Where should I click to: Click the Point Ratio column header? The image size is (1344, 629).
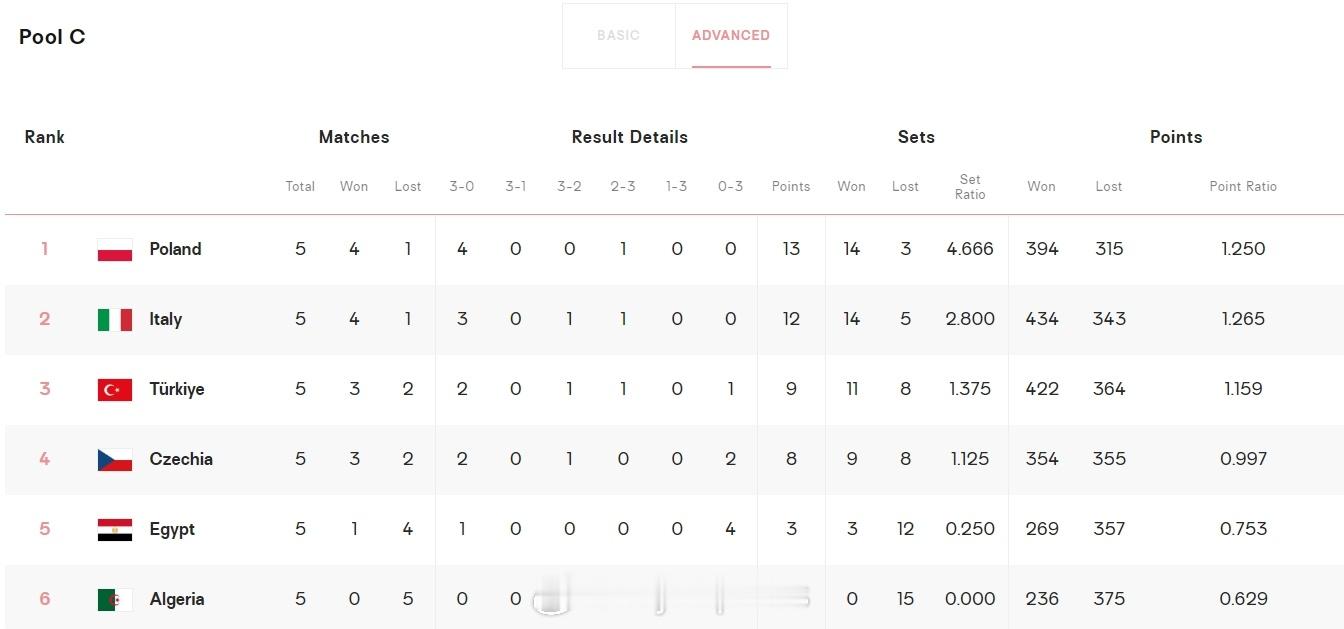1243,186
